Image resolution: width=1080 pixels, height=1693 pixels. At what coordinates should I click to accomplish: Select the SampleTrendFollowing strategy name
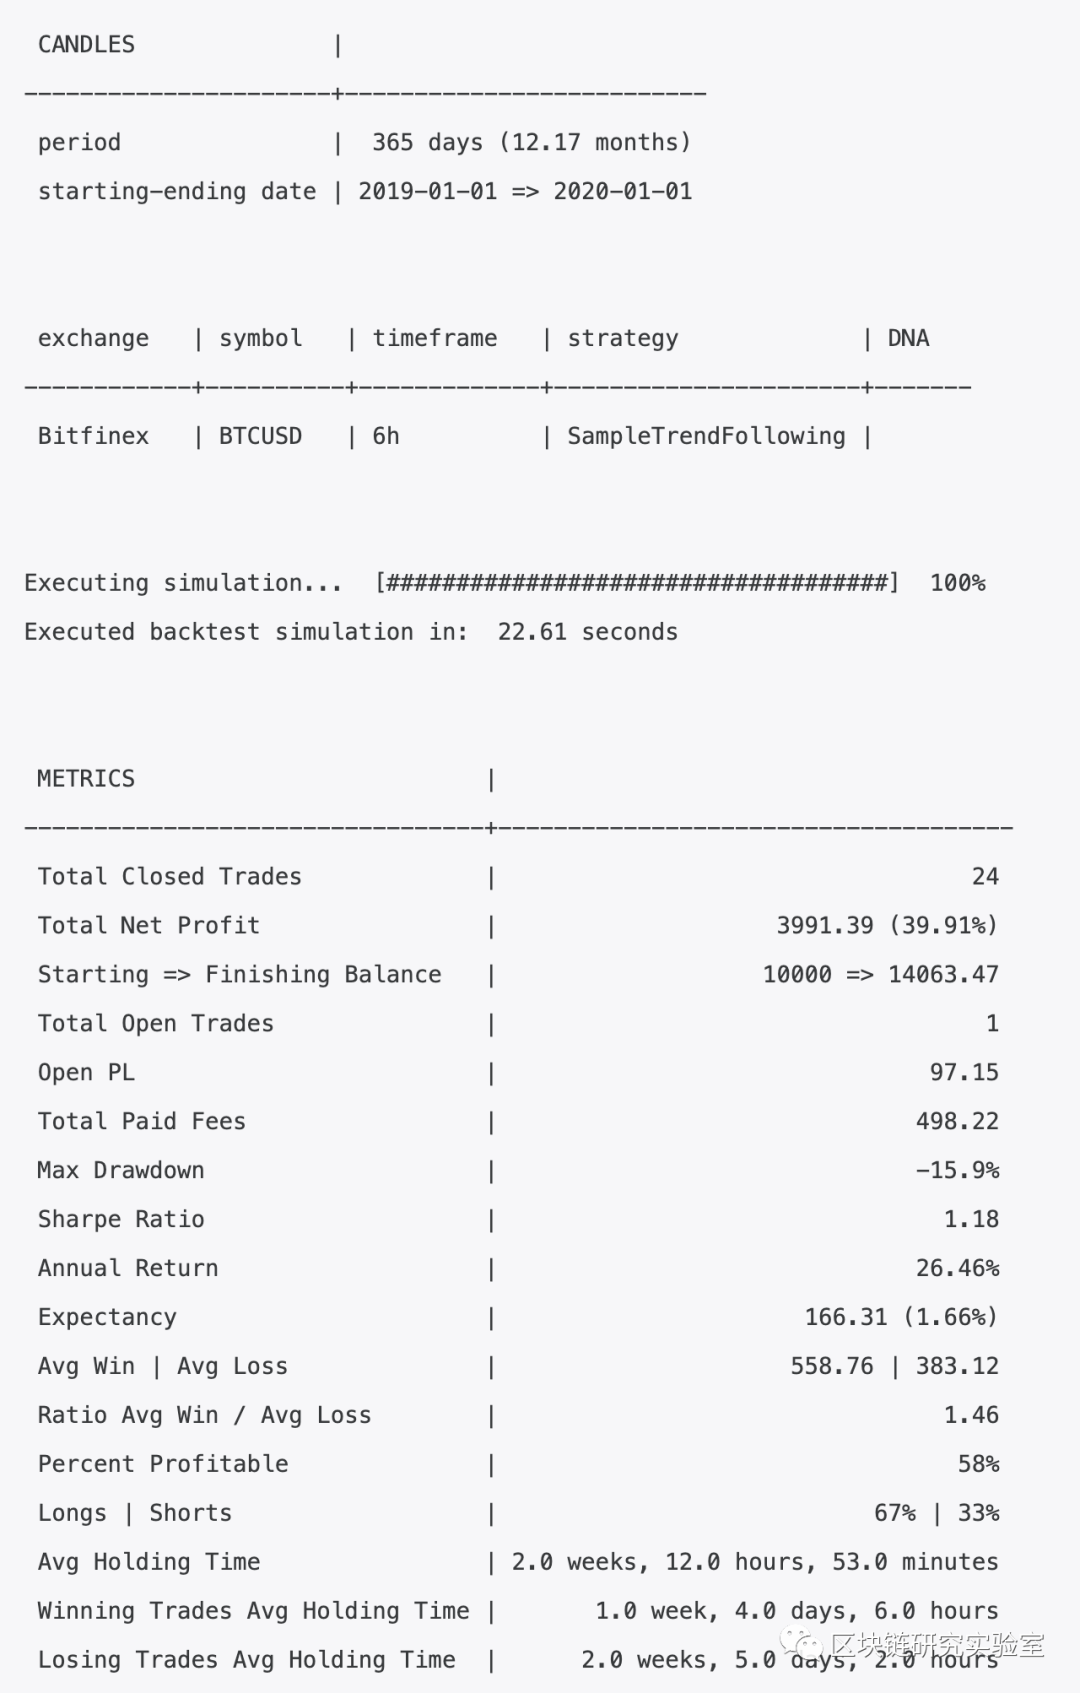[706, 436]
